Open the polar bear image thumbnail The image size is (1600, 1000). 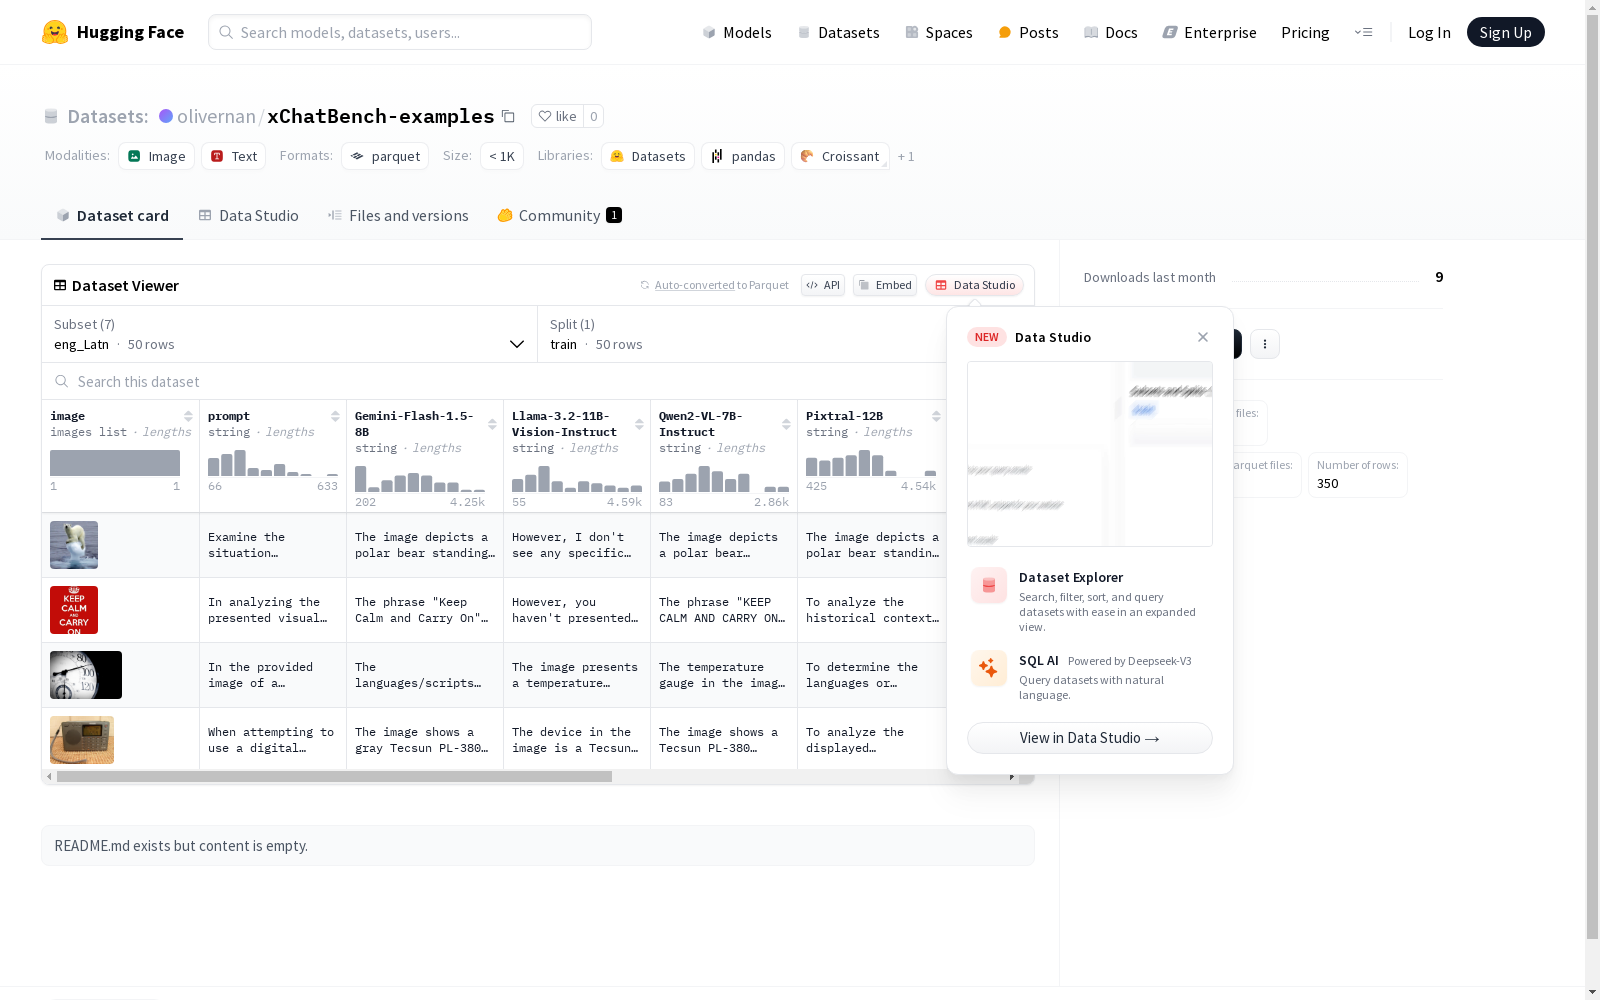(74, 545)
